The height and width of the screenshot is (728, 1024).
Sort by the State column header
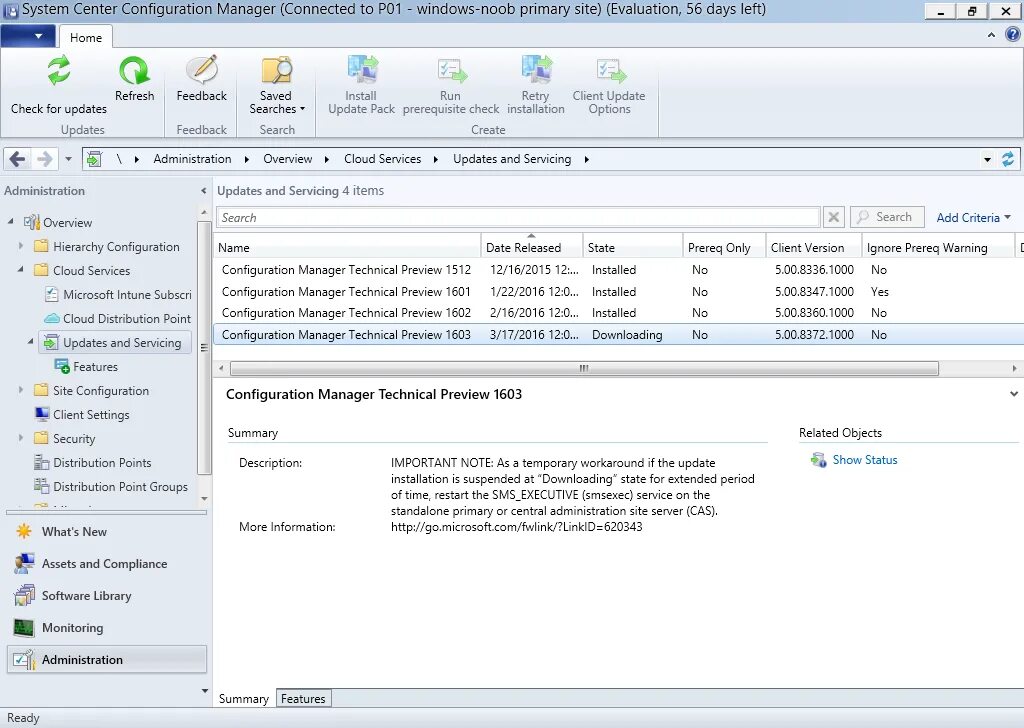pos(633,247)
